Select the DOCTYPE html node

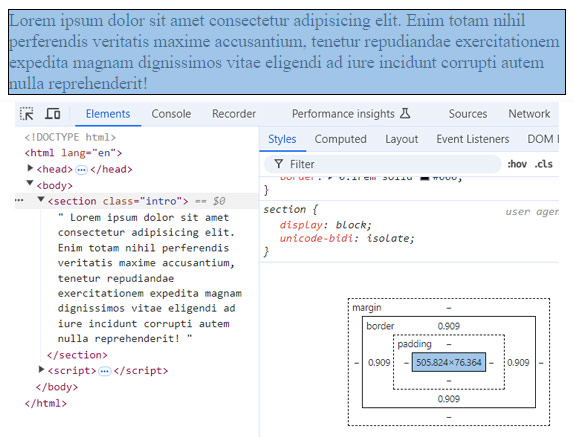point(70,137)
